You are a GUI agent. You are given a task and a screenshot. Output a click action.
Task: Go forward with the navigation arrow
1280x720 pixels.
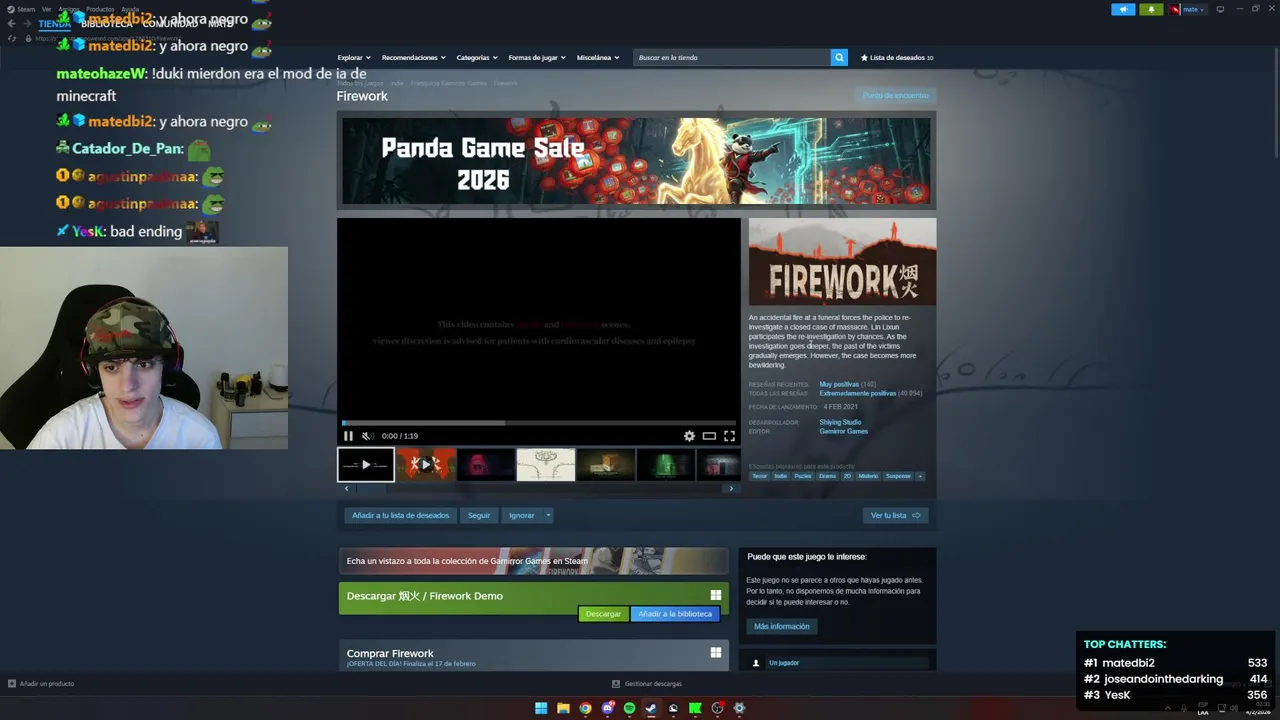pyautogui.click(x=25, y=23)
